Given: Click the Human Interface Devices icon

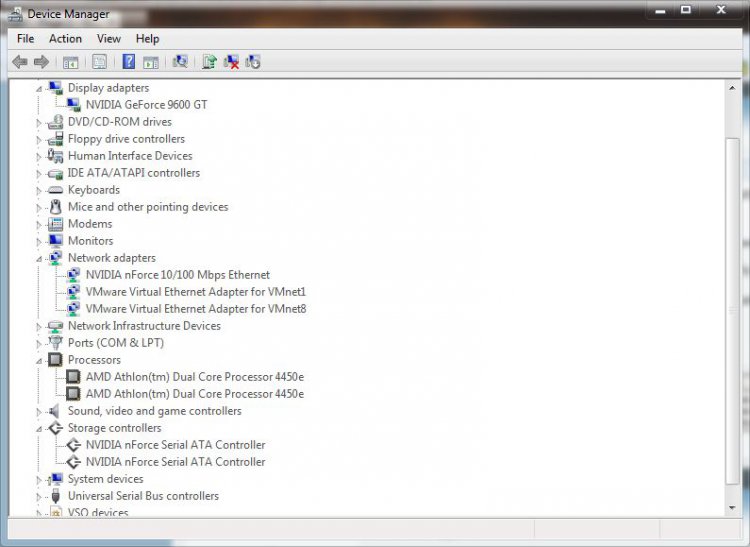Looking at the screenshot, I should pos(55,156).
